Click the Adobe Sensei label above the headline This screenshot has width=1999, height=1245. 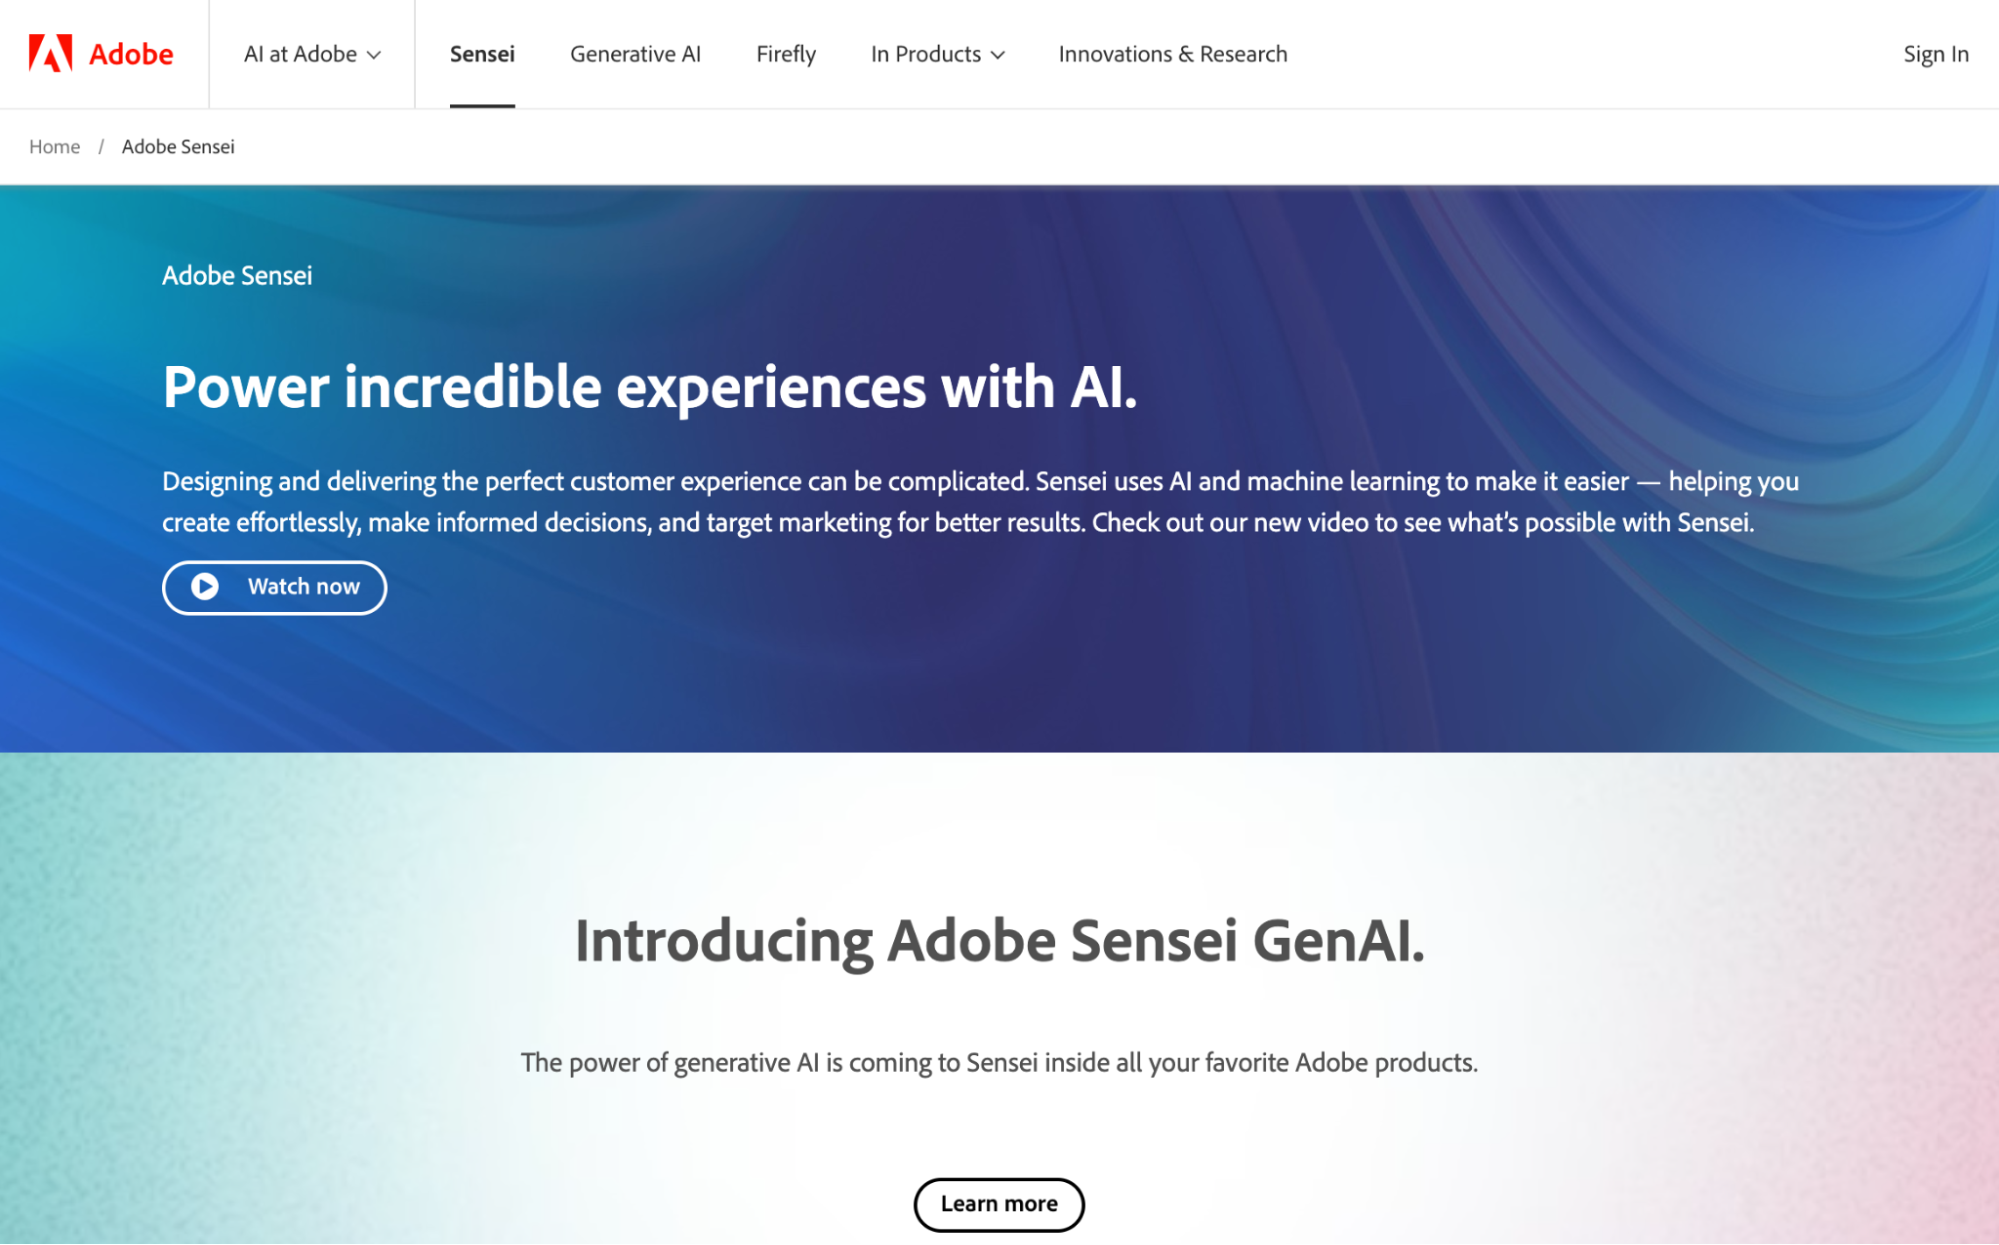[237, 276]
